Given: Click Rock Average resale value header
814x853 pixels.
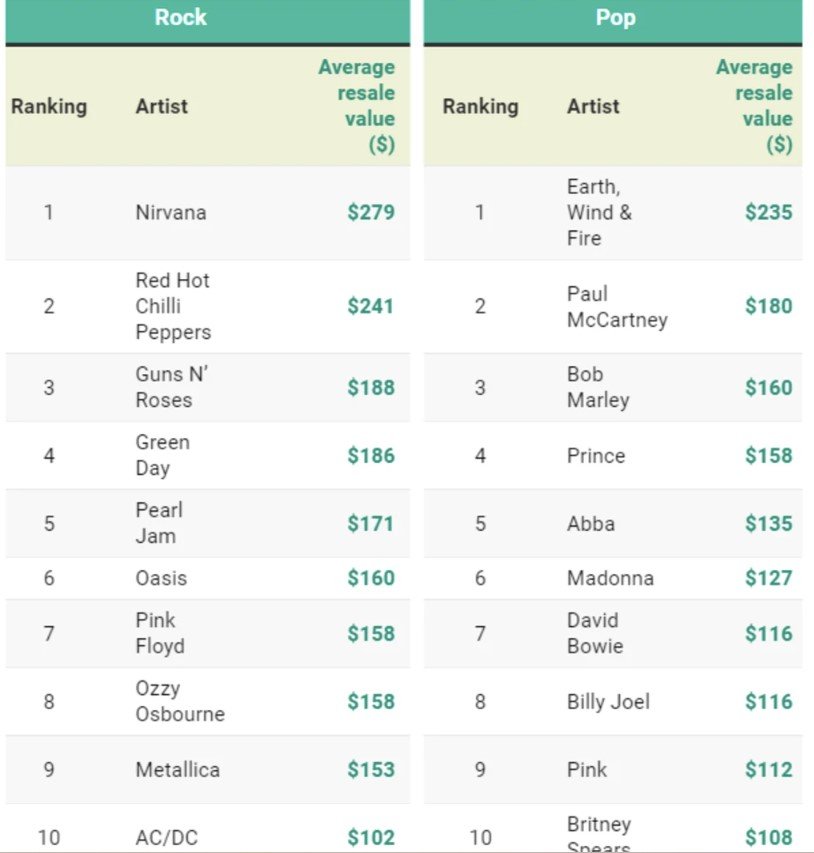Looking at the screenshot, I should point(356,106).
